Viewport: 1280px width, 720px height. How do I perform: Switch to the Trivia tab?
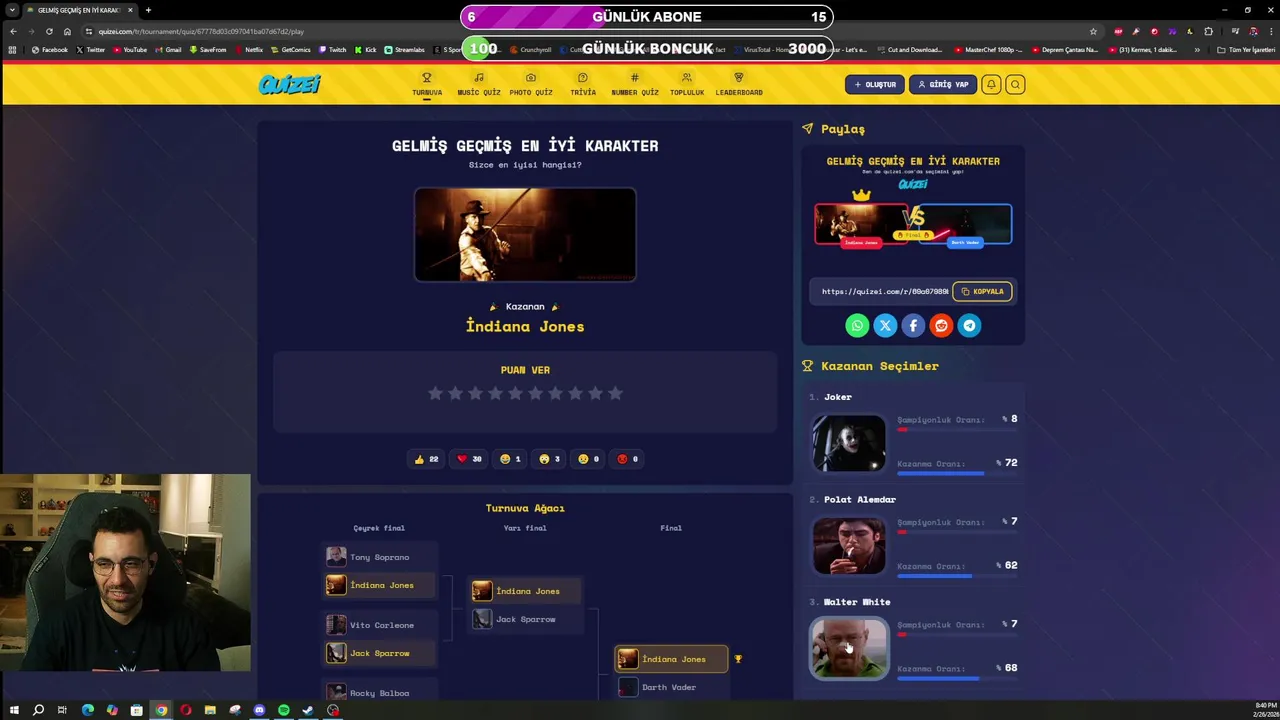pyautogui.click(x=583, y=84)
